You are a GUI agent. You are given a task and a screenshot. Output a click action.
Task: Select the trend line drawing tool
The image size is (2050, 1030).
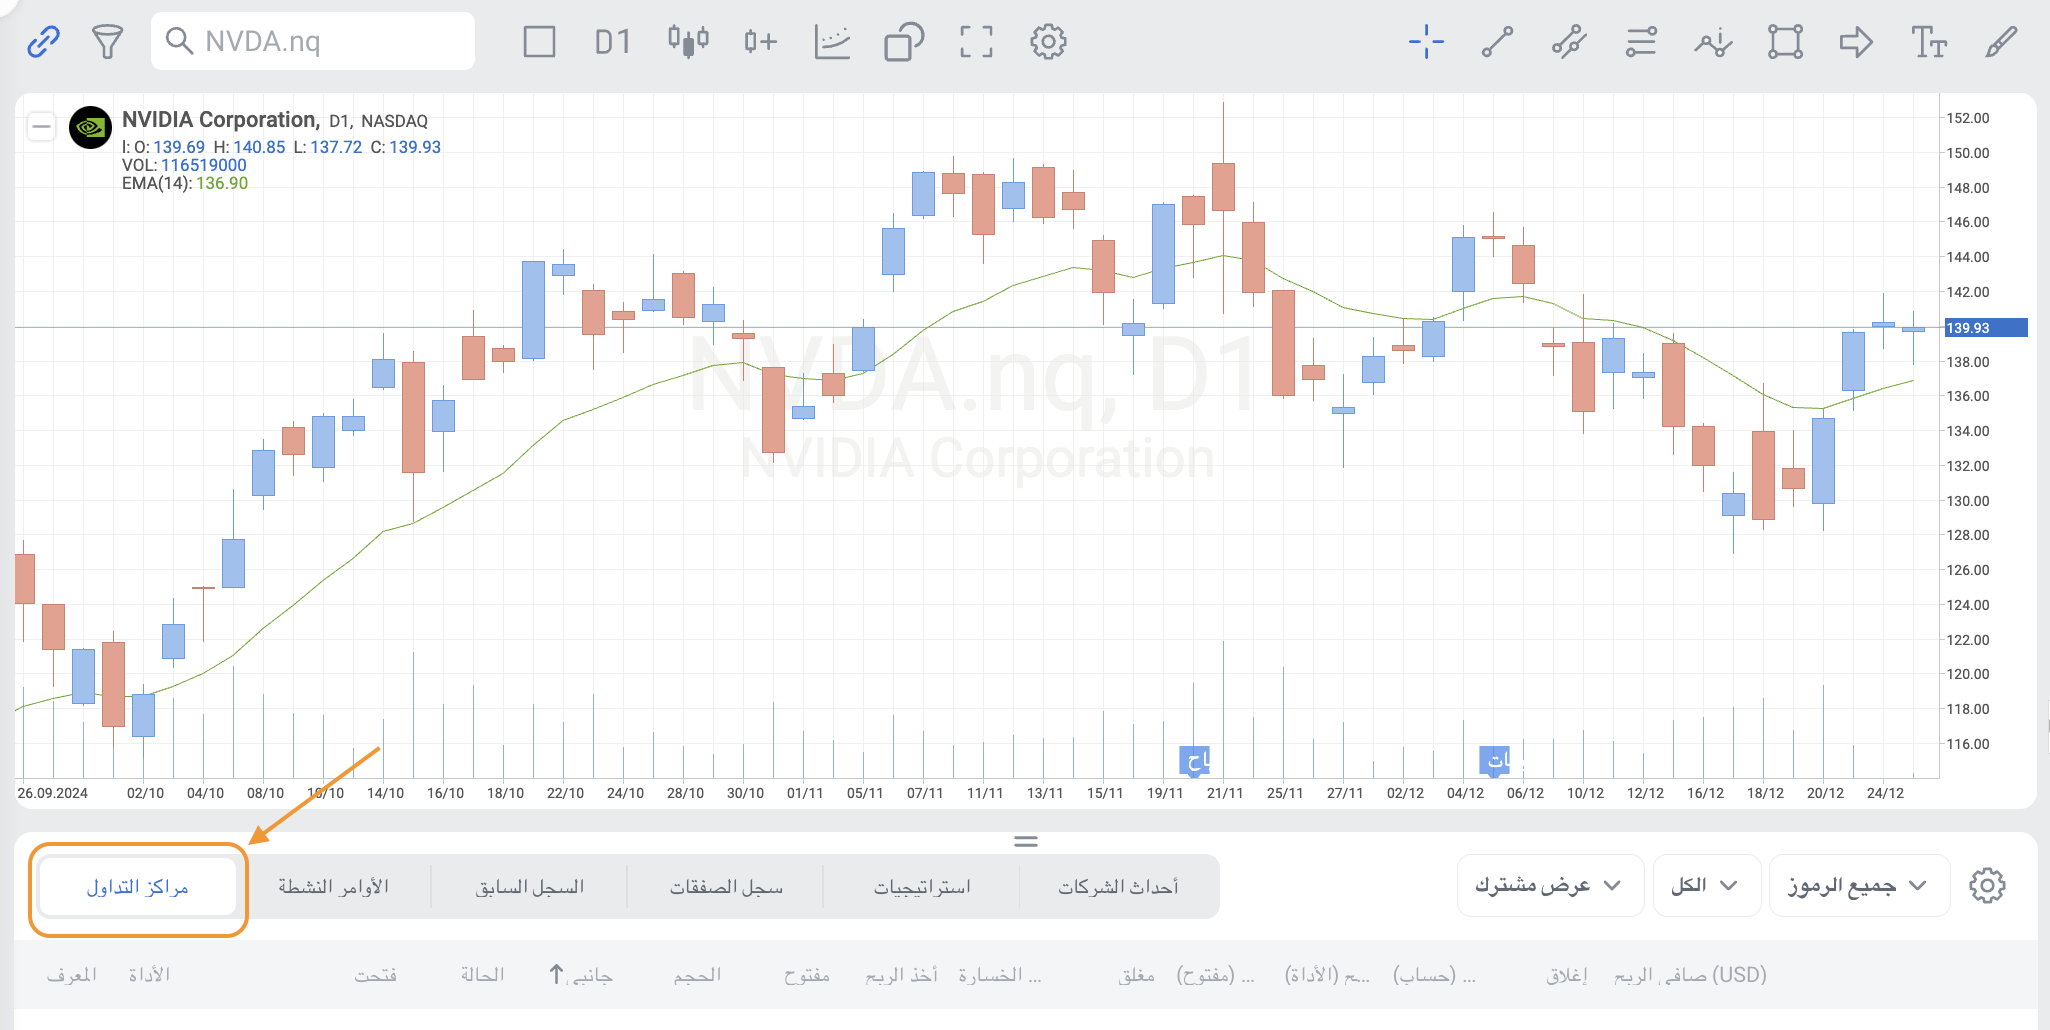coord(1497,42)
